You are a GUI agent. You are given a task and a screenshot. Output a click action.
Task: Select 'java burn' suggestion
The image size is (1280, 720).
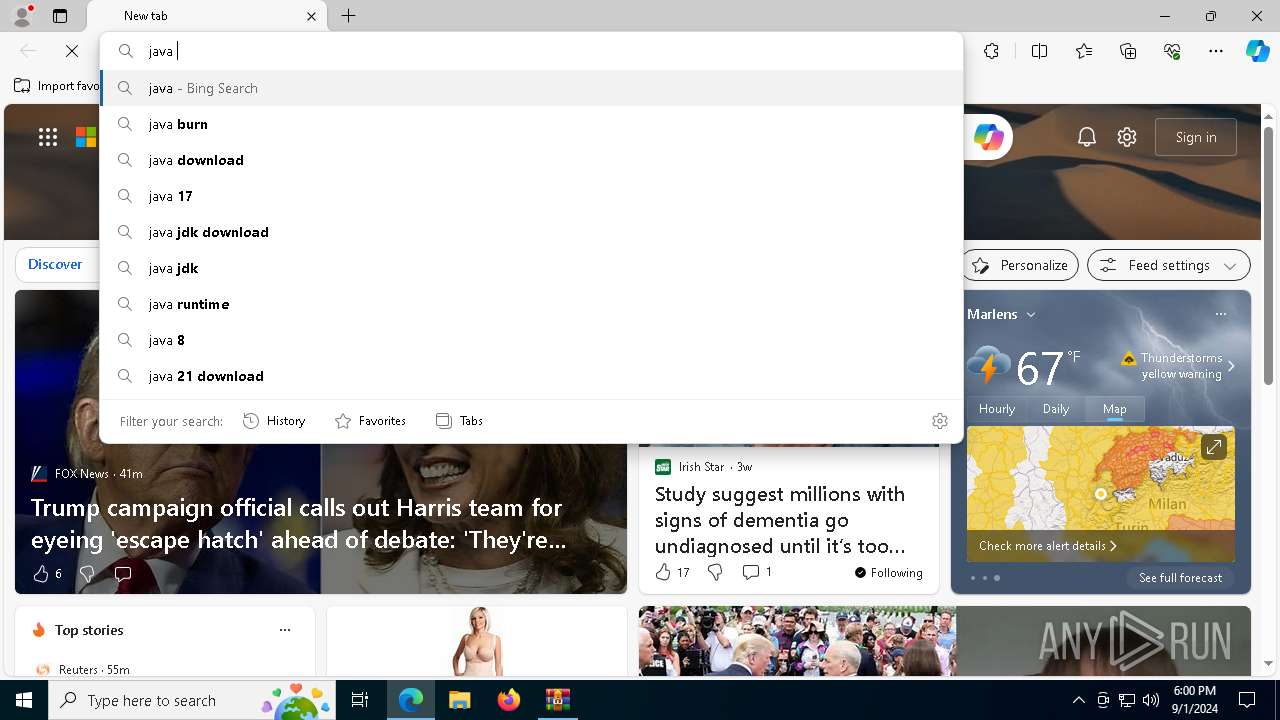532,124
